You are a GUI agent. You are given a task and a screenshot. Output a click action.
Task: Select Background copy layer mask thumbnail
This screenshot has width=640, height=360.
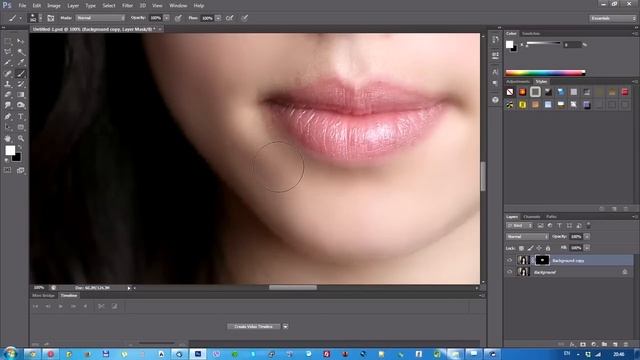(x=542, y=260)
